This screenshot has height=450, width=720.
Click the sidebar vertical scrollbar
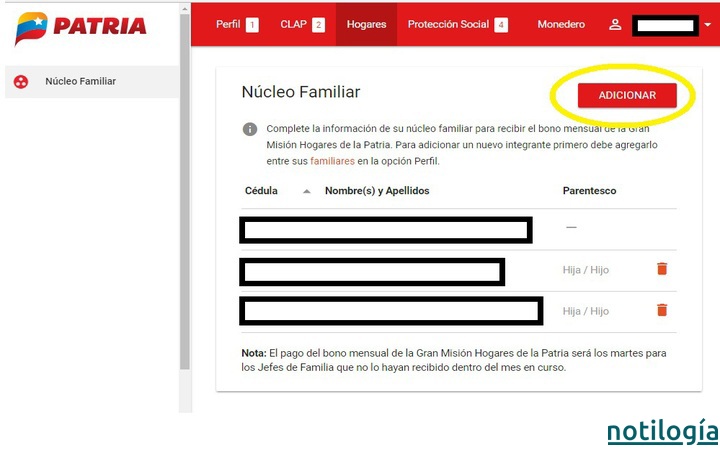(x=185, y=193)
